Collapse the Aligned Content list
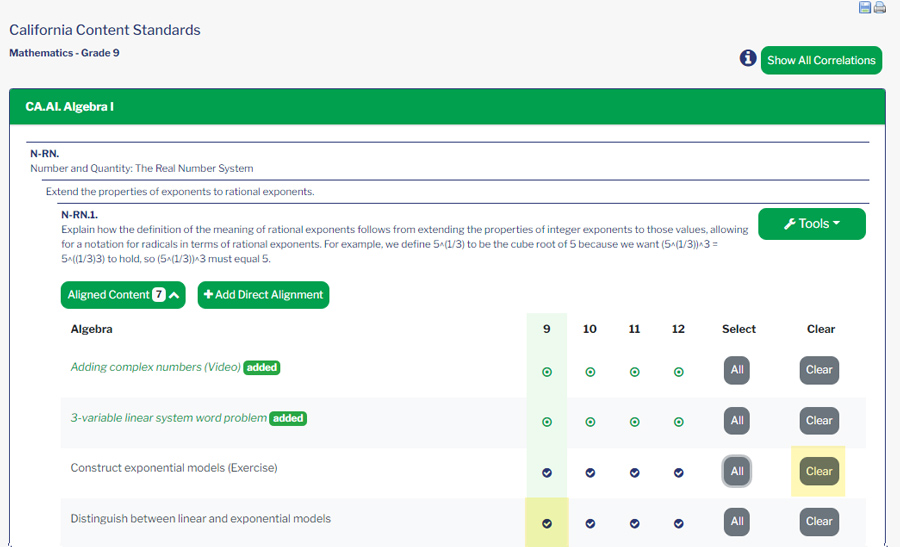 (x=123, y=295)
